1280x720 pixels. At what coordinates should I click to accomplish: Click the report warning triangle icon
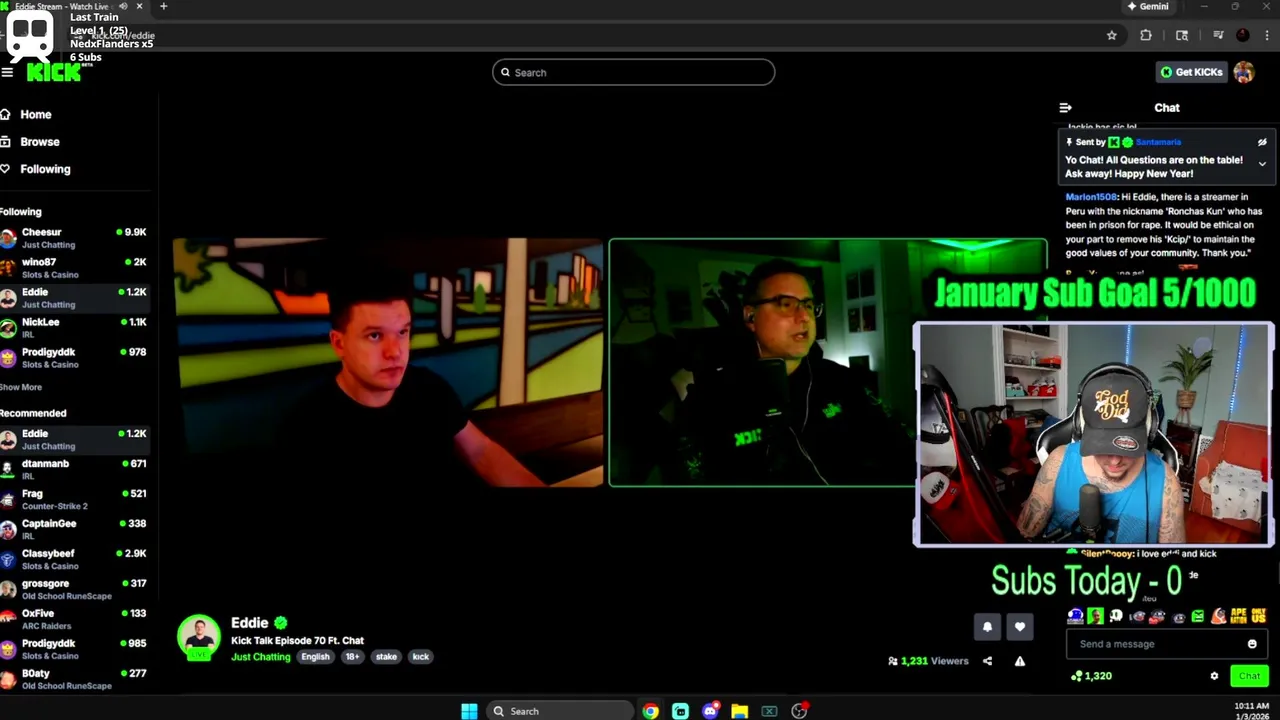pos(1019,661)
